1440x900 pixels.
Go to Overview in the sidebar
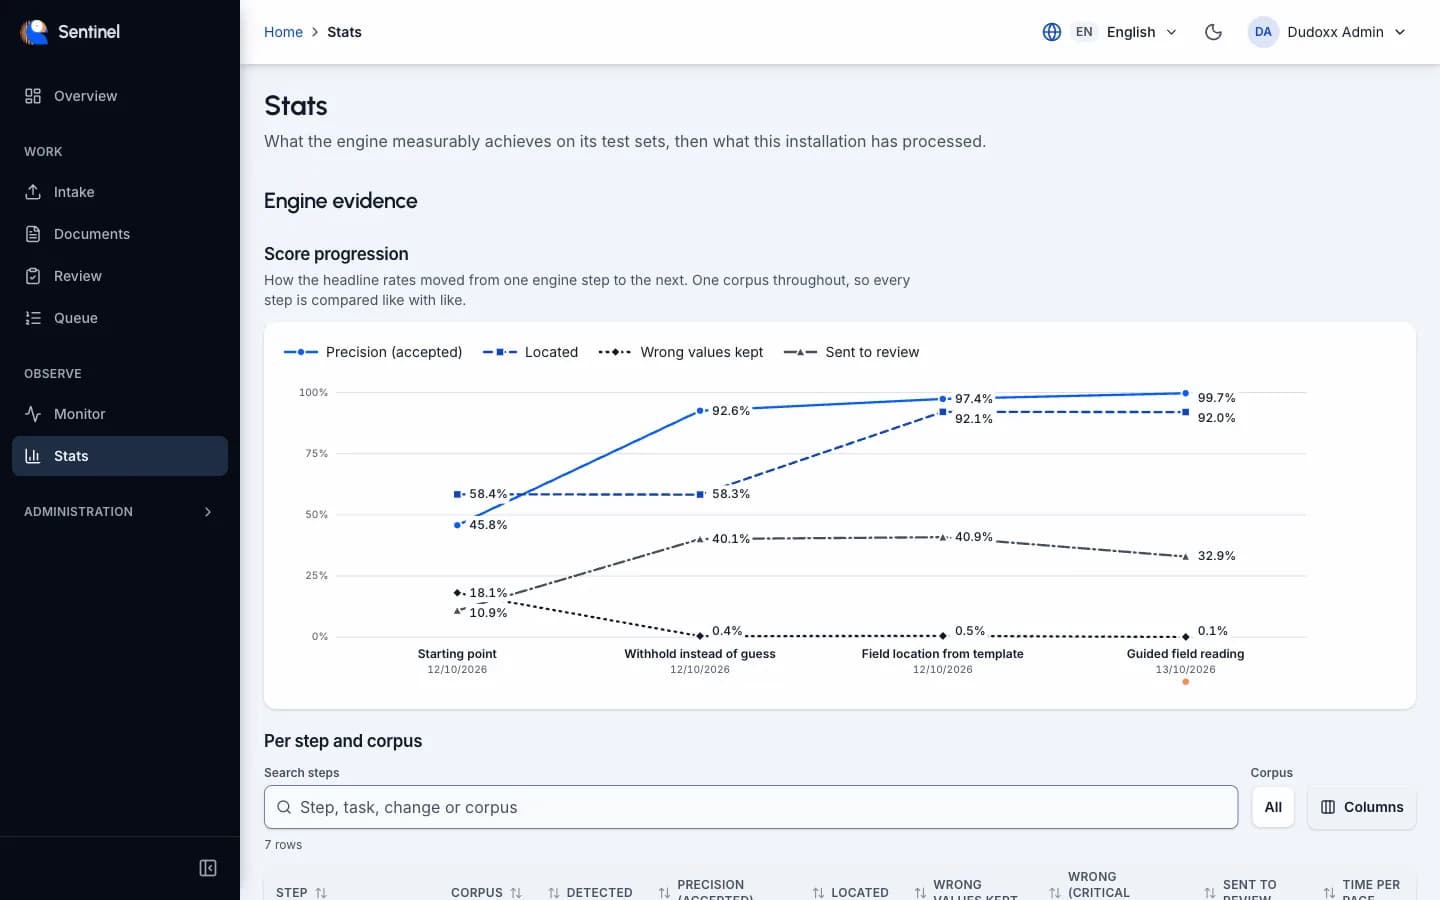[x=120, y=96]
